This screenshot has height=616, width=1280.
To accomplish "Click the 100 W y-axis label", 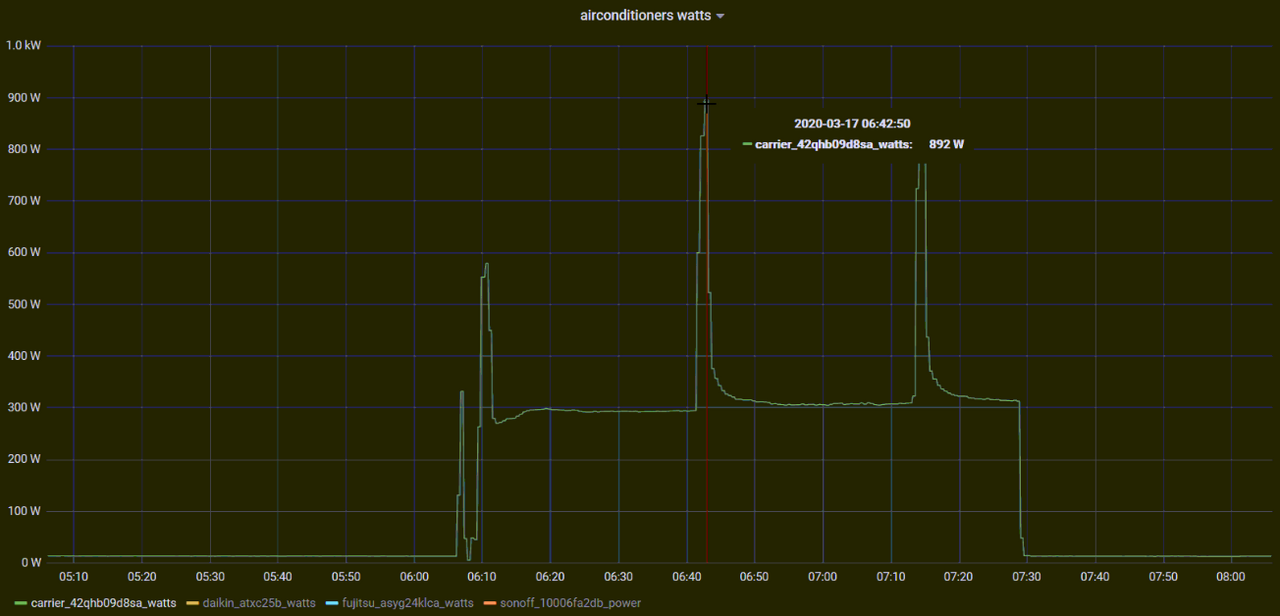I will [24, 511].
